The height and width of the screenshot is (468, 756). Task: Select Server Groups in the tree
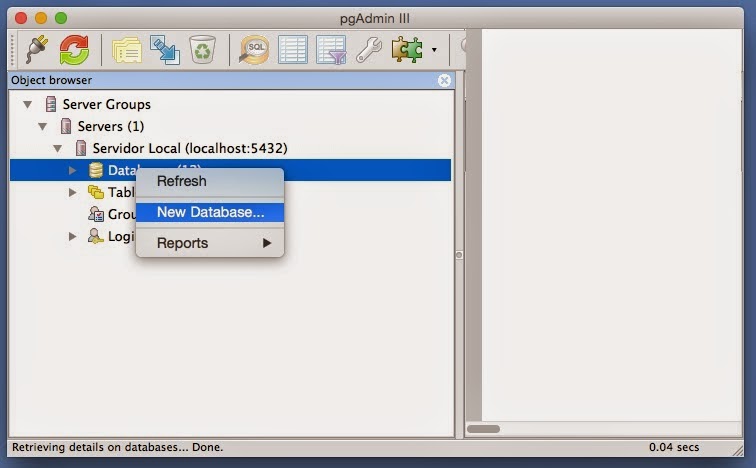click(x=107, y=104)
